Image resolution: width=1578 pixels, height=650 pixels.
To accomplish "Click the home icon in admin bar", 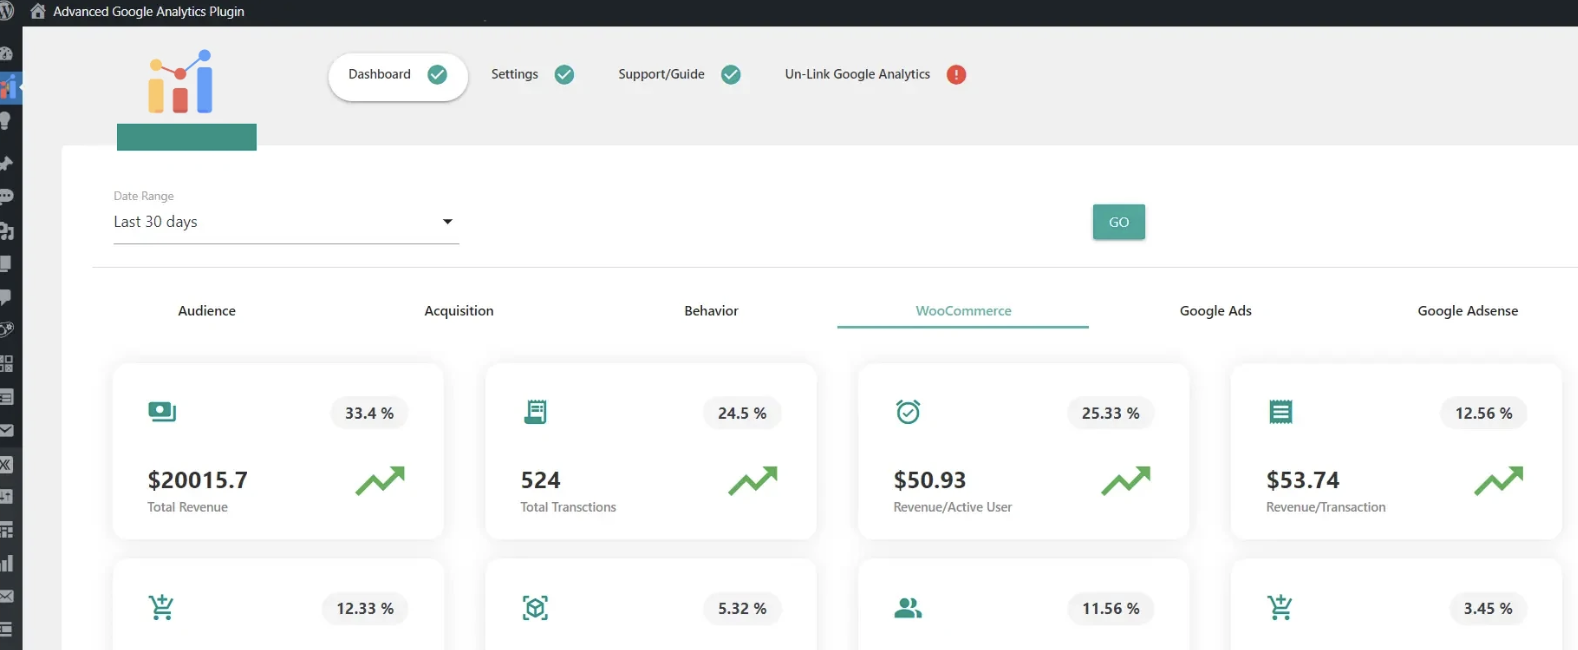I will pyautogui.click(x=38, y=12).
